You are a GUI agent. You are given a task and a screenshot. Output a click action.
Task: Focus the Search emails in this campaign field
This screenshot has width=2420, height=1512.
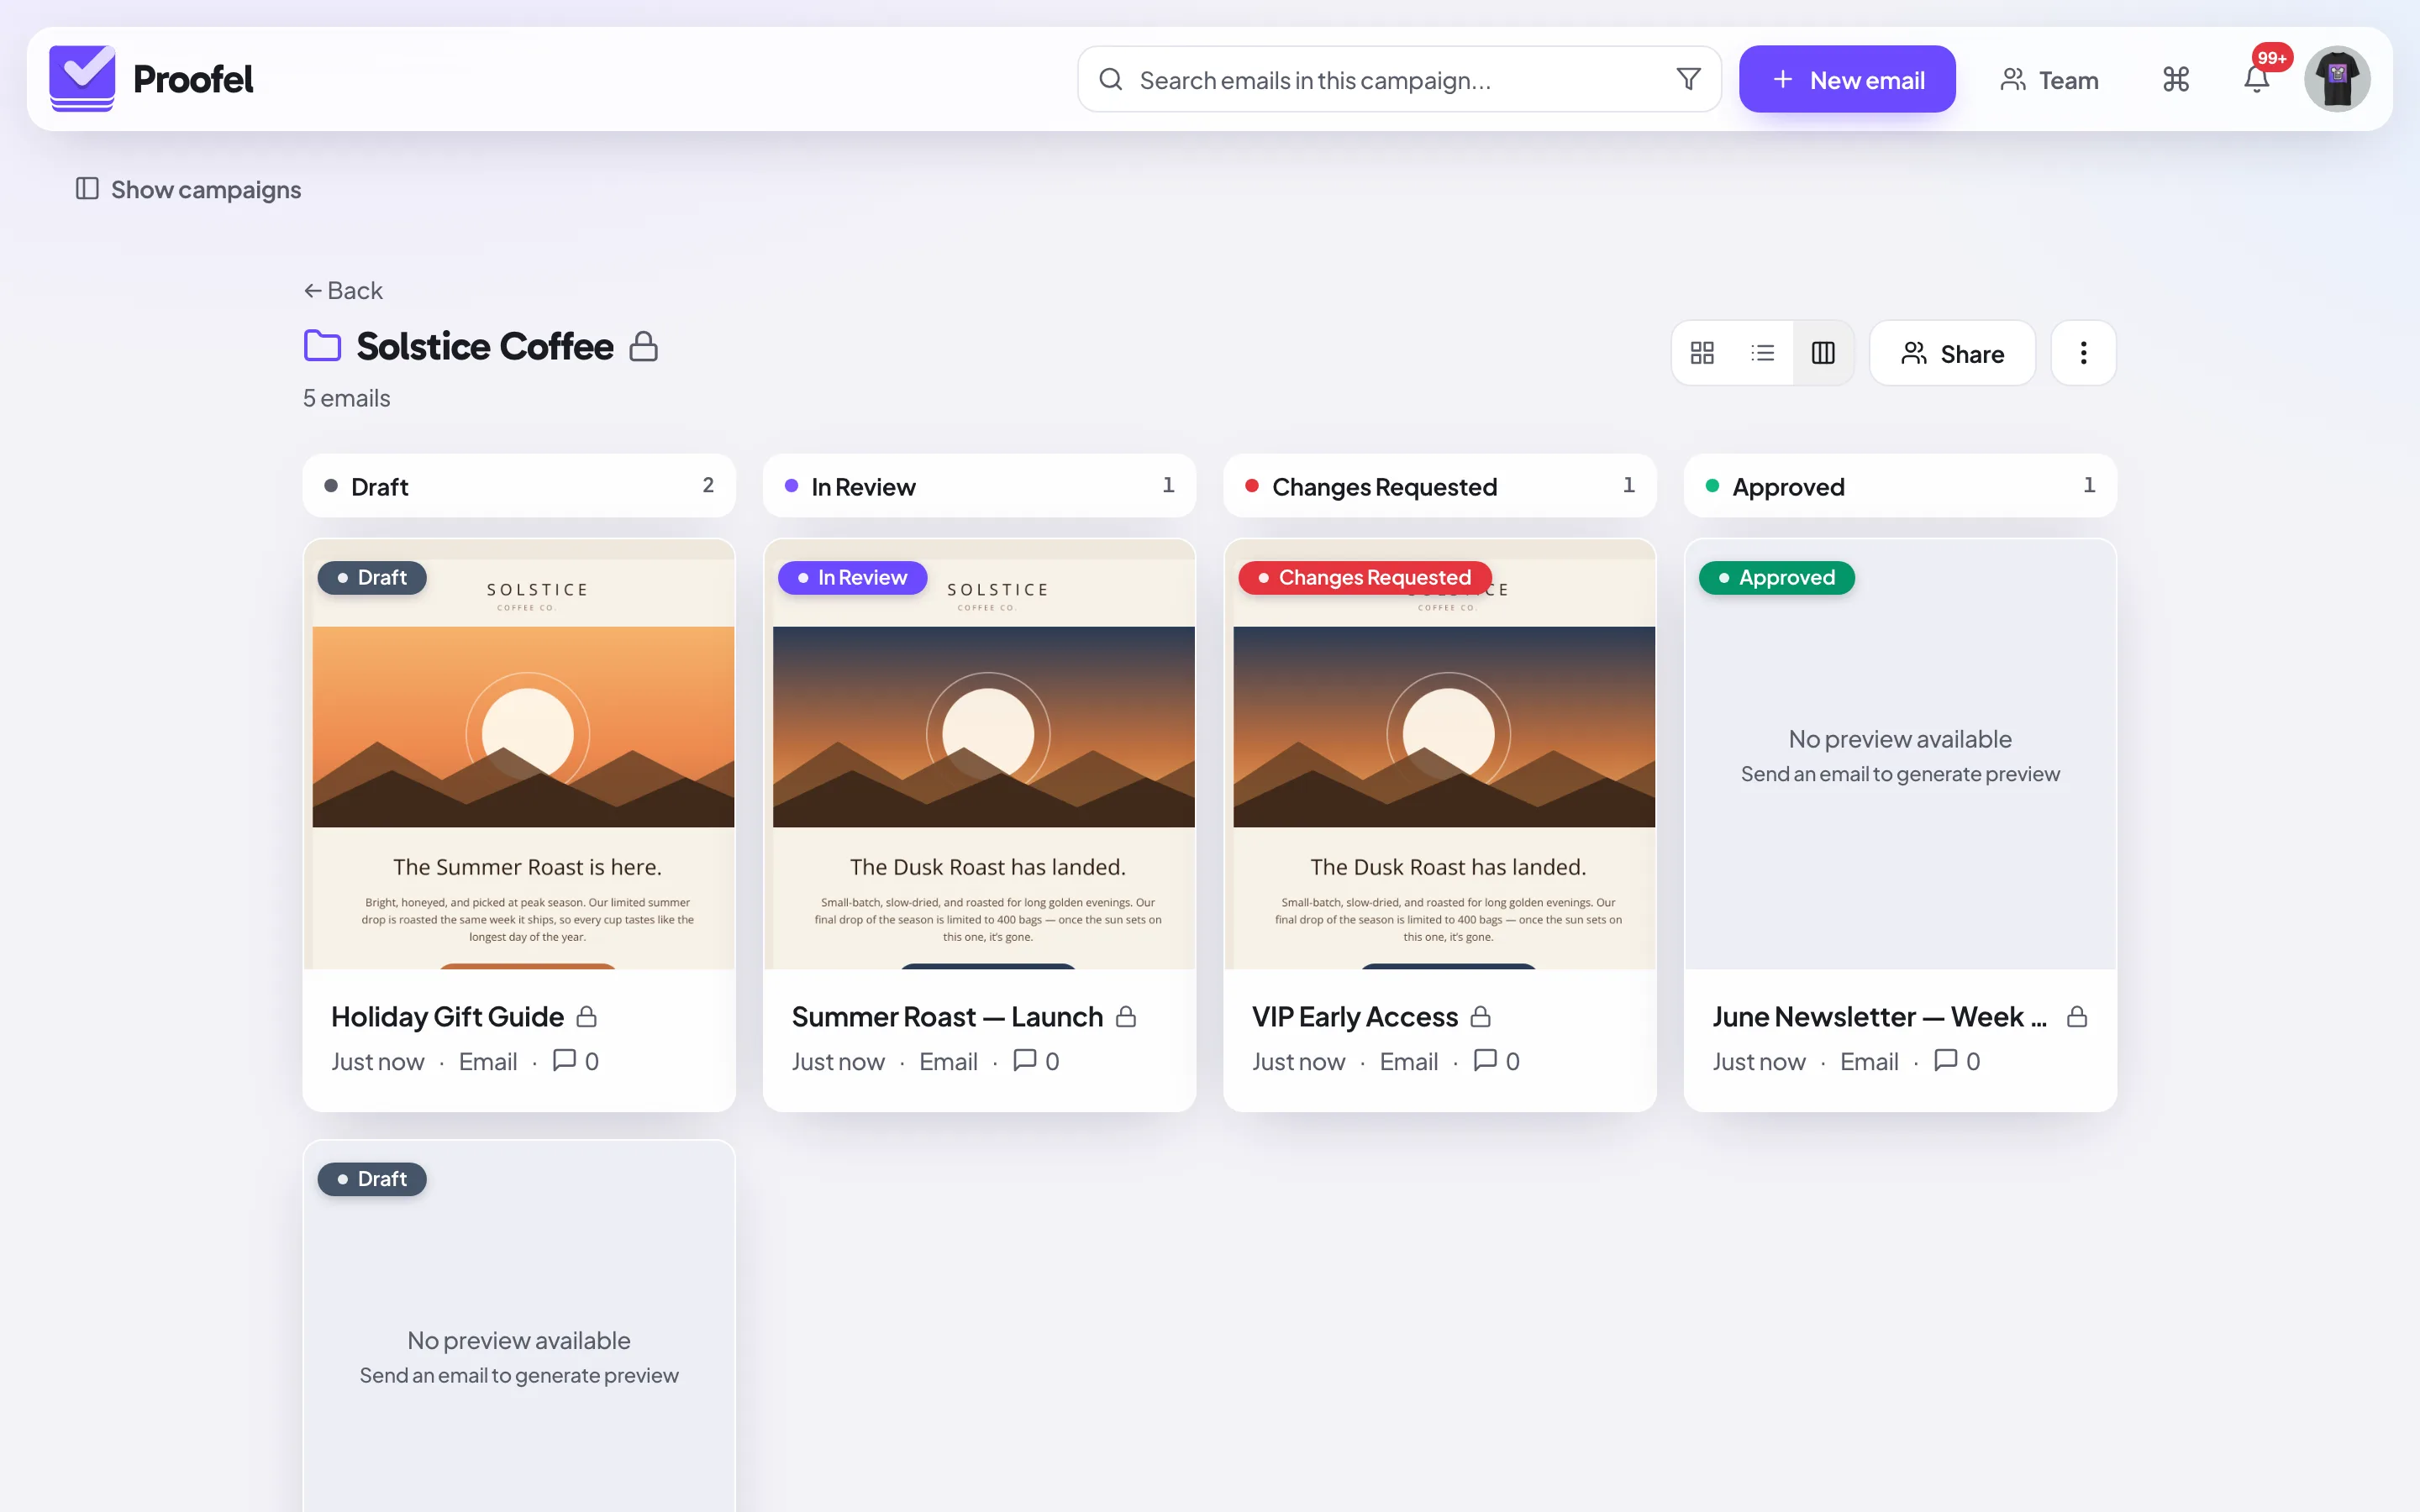[x=1398, y=79]
